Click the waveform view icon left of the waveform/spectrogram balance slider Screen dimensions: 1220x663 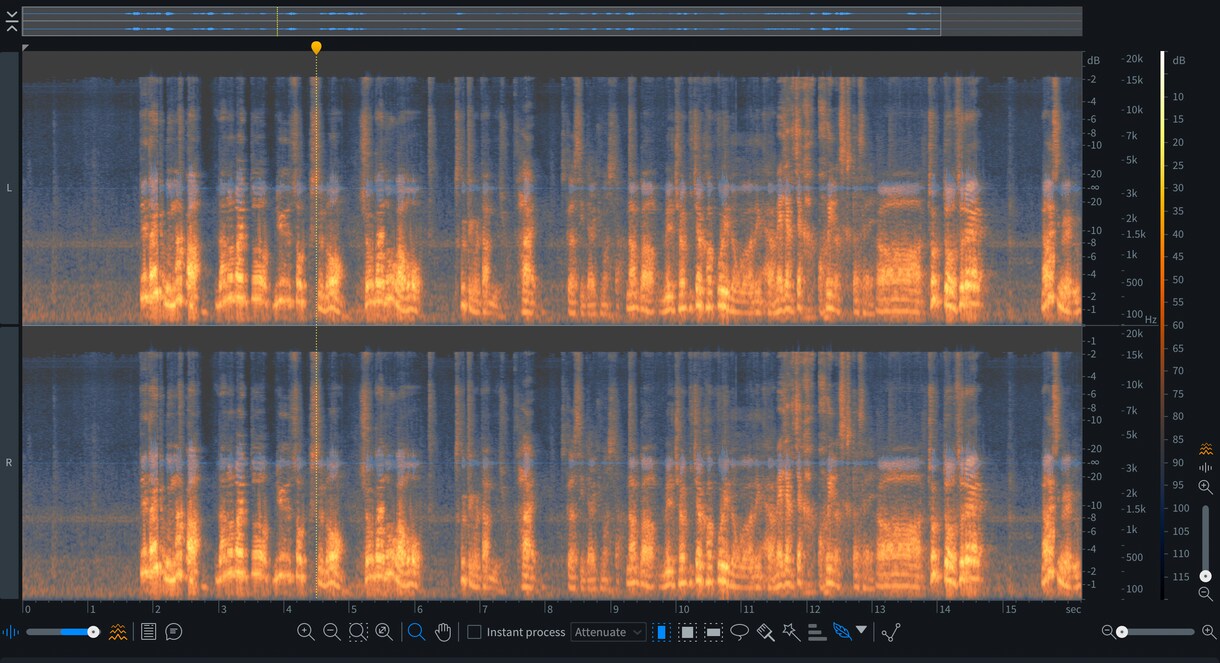point(11,632)
